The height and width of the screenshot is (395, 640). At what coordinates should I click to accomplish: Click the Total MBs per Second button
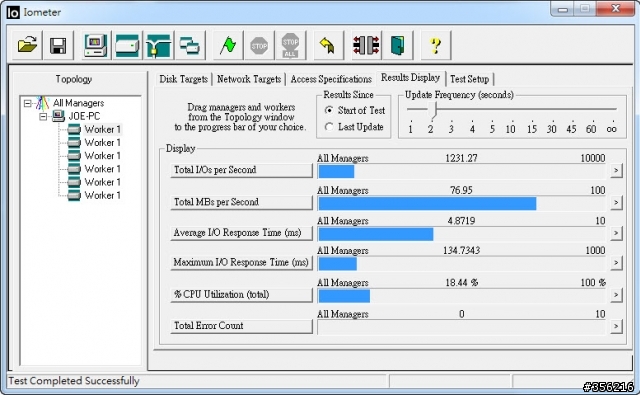point(242,202)
